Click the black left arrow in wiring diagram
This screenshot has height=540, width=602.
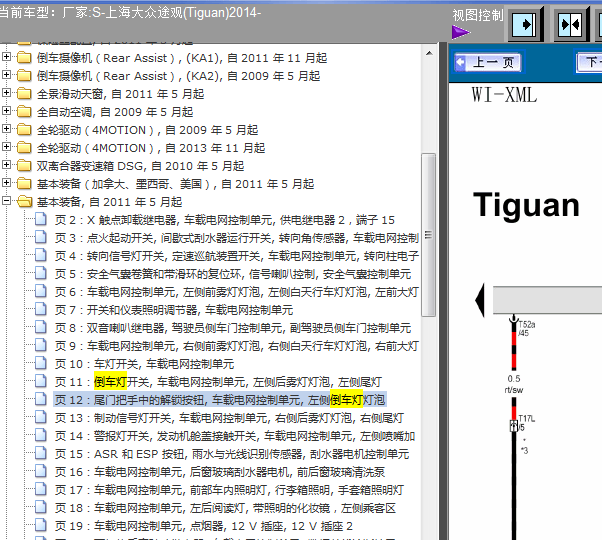coord(480,300)
